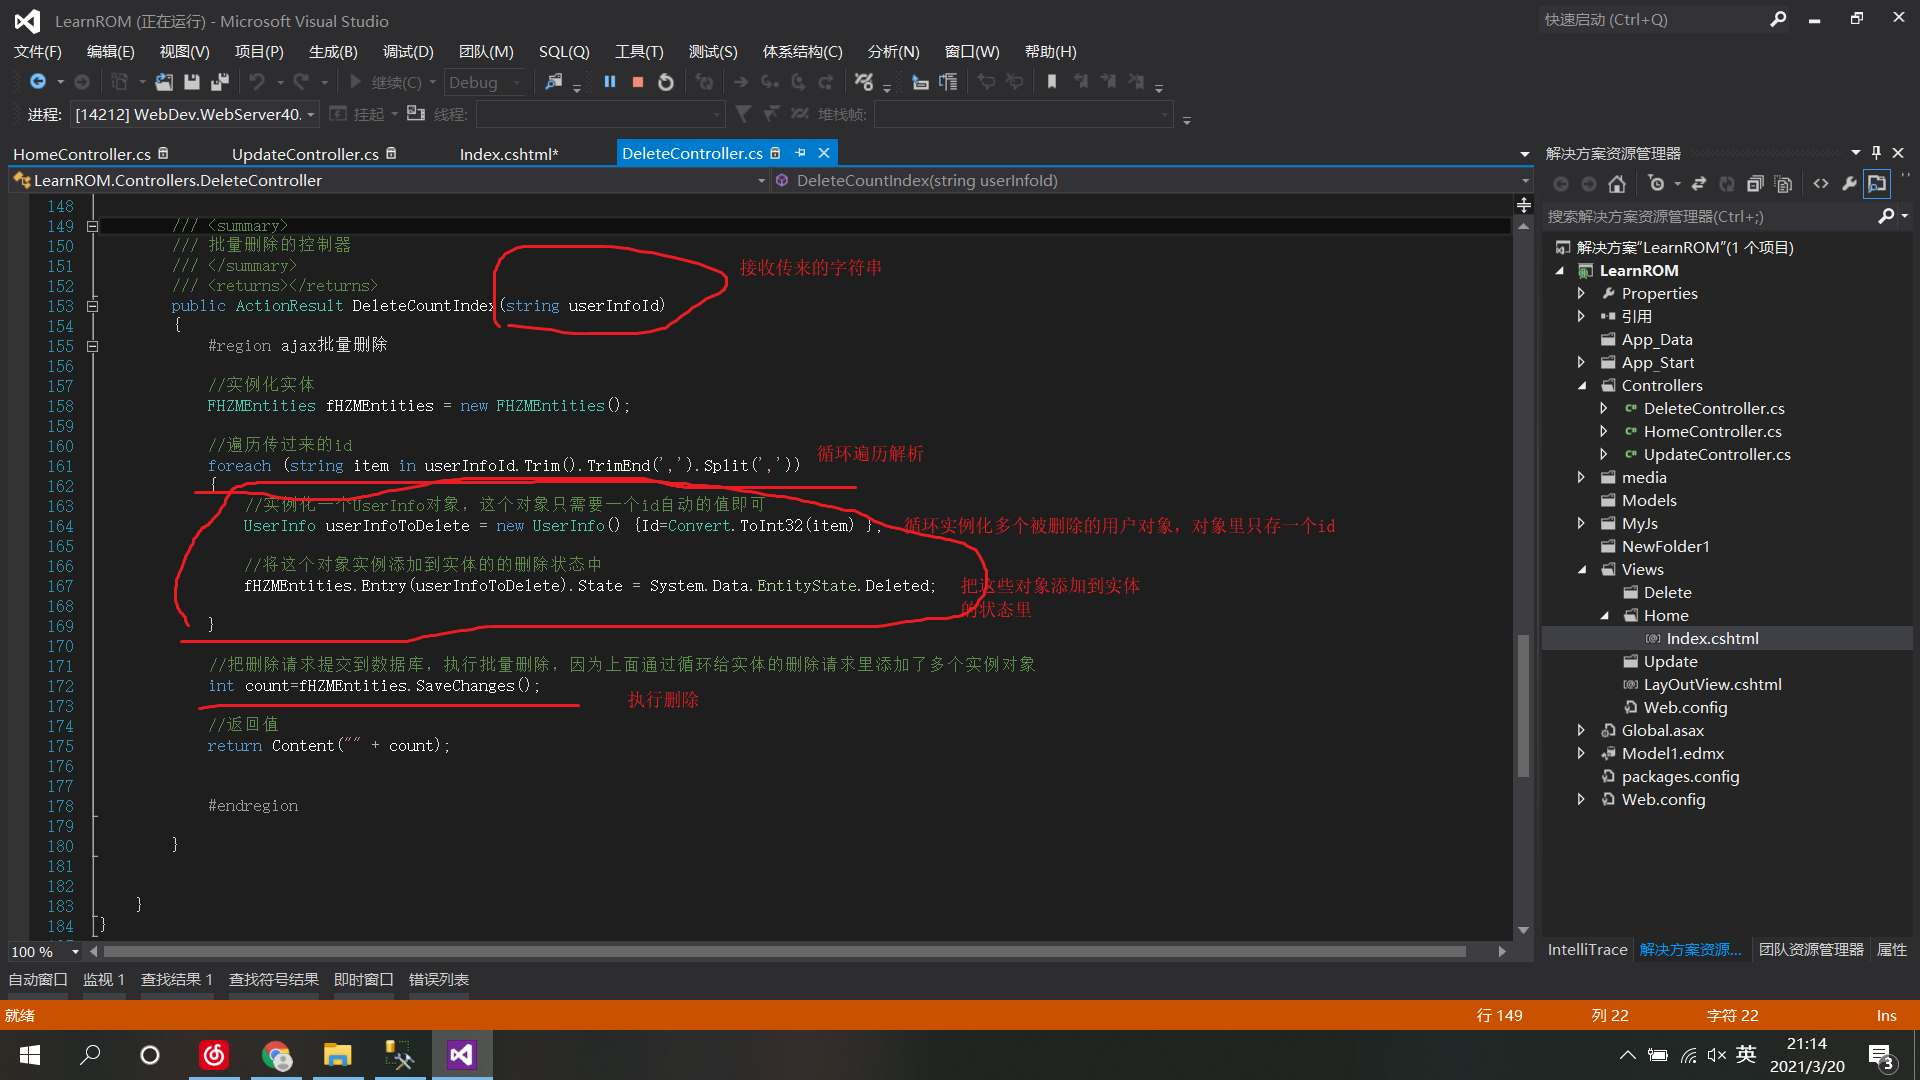1920x1080 pixels.
Task: Click Solution Explorer Home icon
Action: coord(1617,184)
